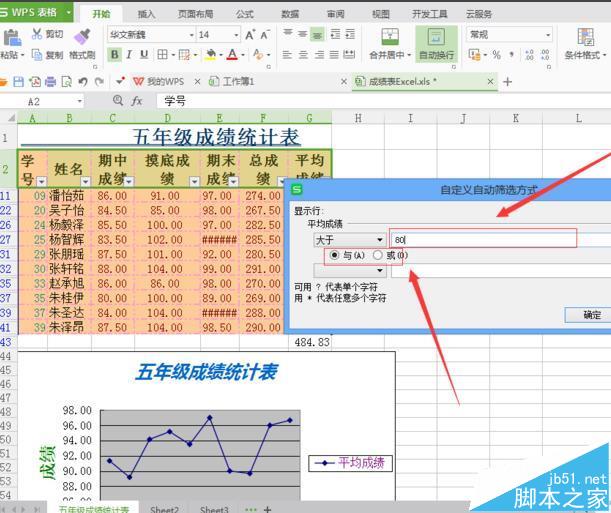Toggle italic formatting
This screenshot has width=611, height=513.
[129, 55]
